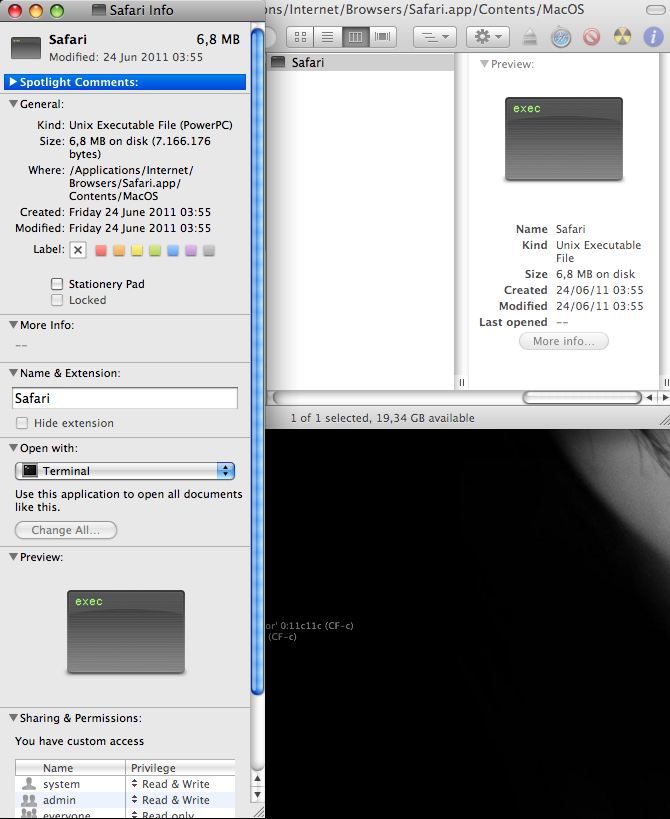This screenshot has width=670, height=819.
Task: Collapse the Preview section in Safari Info
Action: (14, 557)
